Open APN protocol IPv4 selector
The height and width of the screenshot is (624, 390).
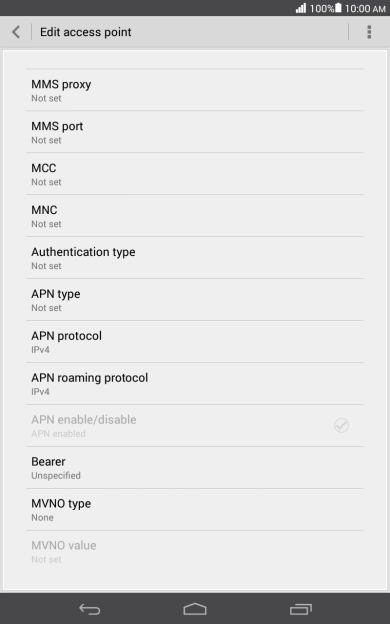tap(195, 342)
